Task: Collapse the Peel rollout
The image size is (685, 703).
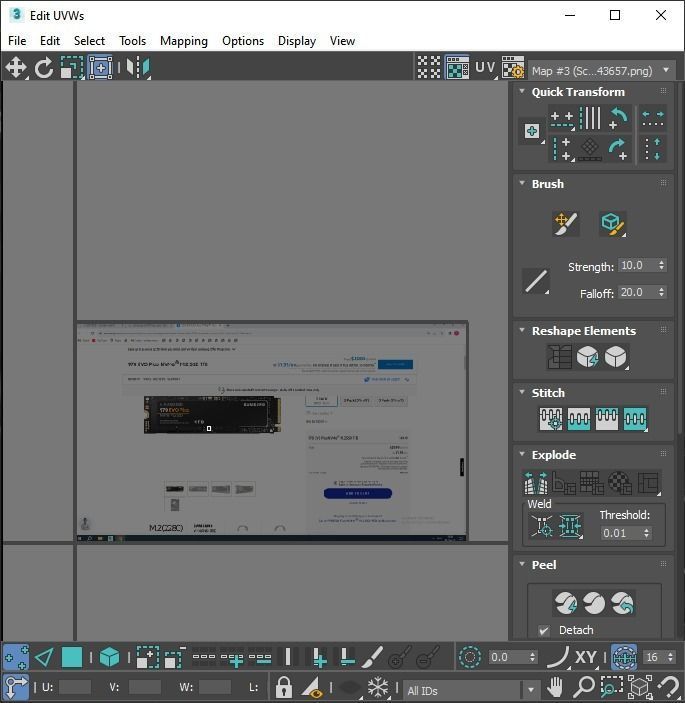Action: pos(522,564)
